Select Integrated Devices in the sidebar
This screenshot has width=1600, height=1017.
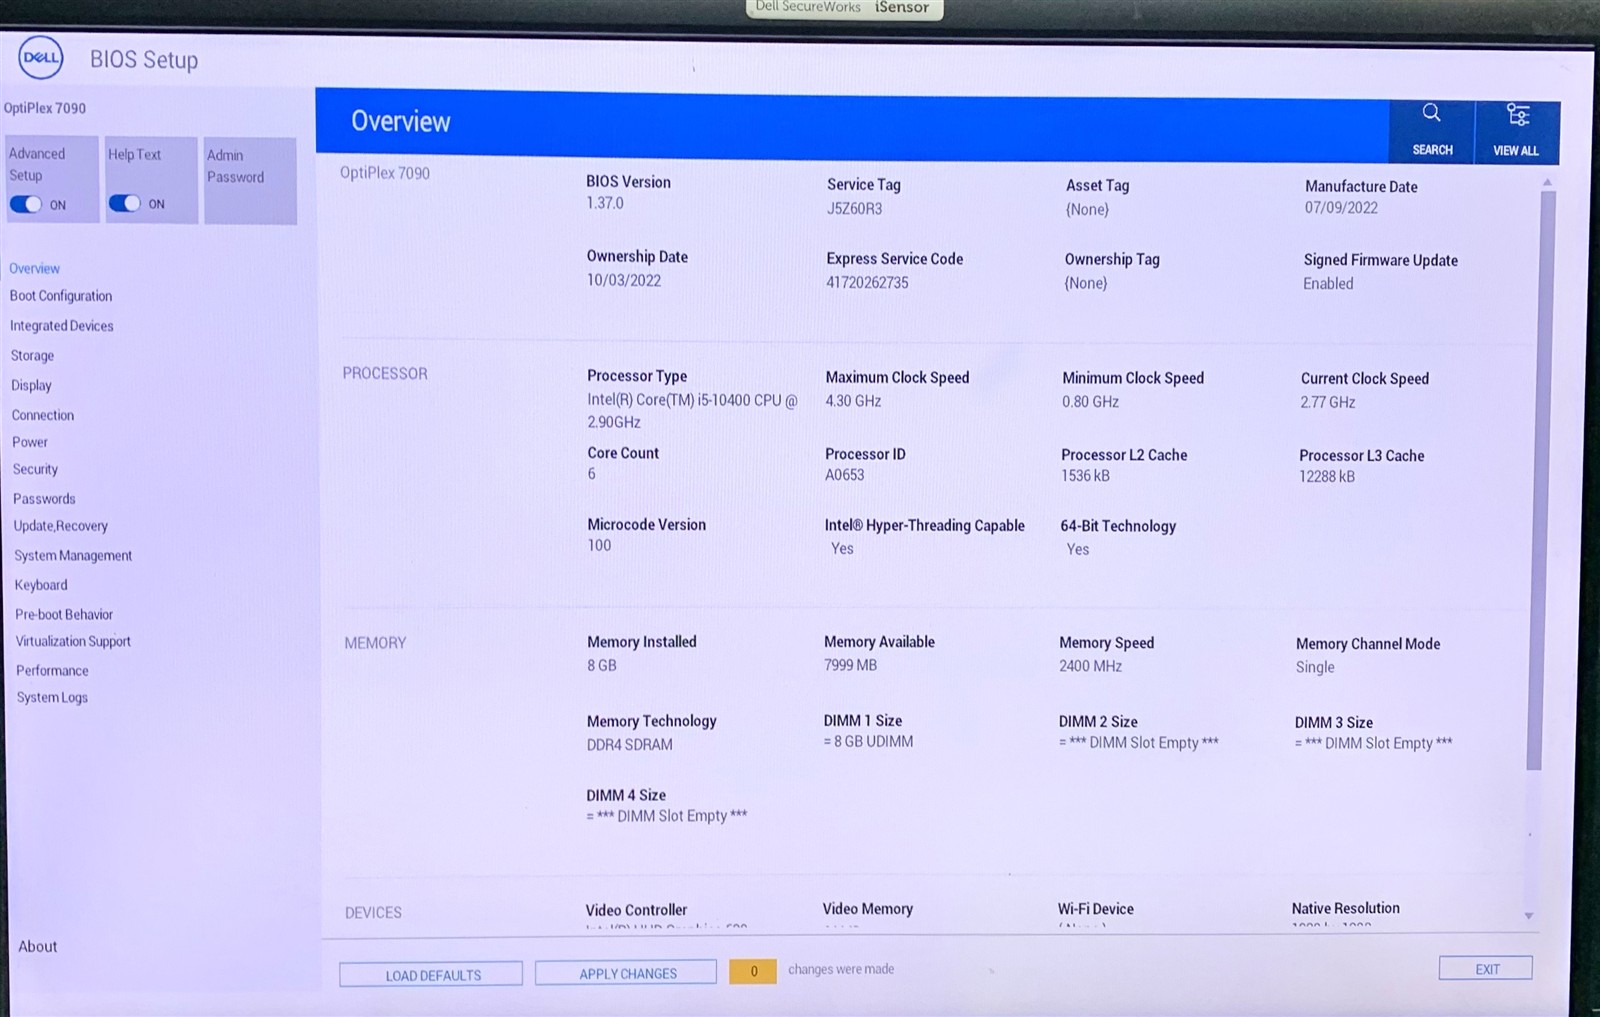62,326
